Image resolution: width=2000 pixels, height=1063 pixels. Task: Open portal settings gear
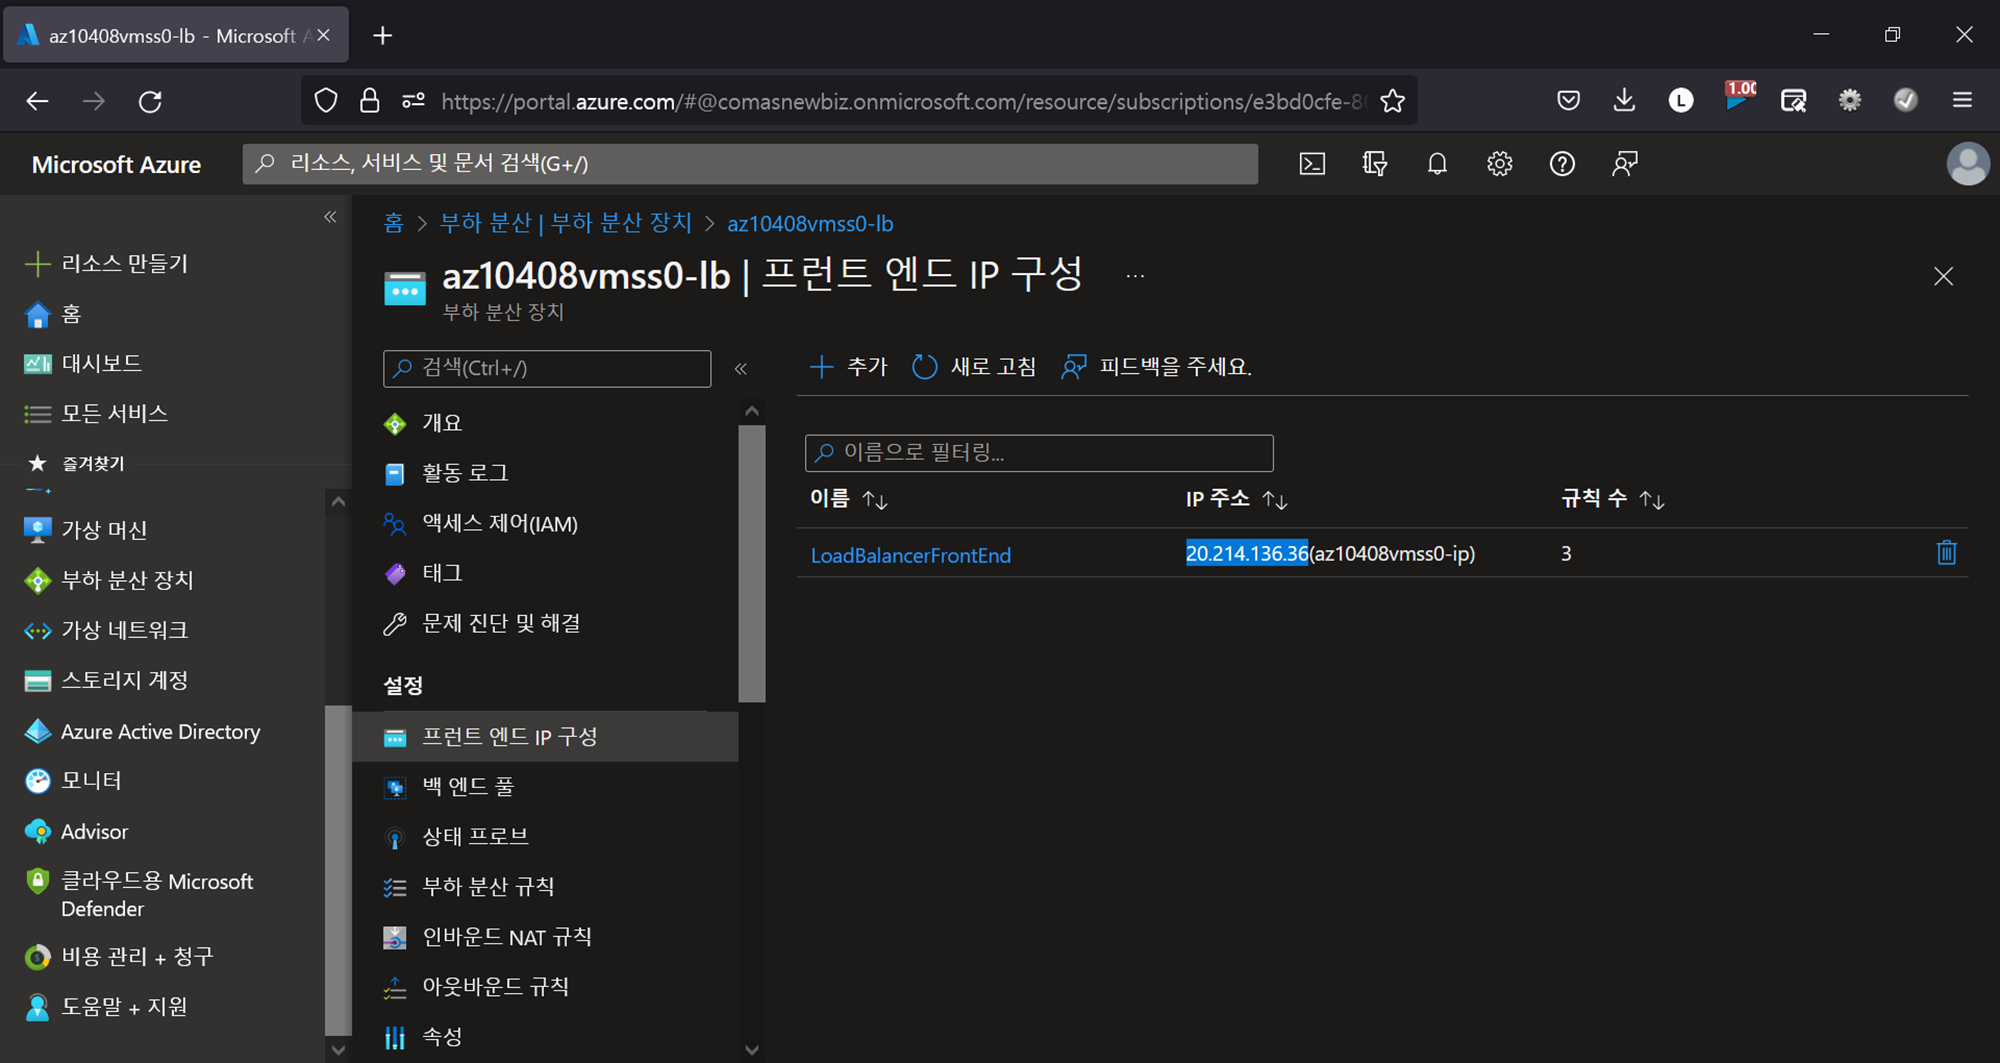pos(1499,164)
